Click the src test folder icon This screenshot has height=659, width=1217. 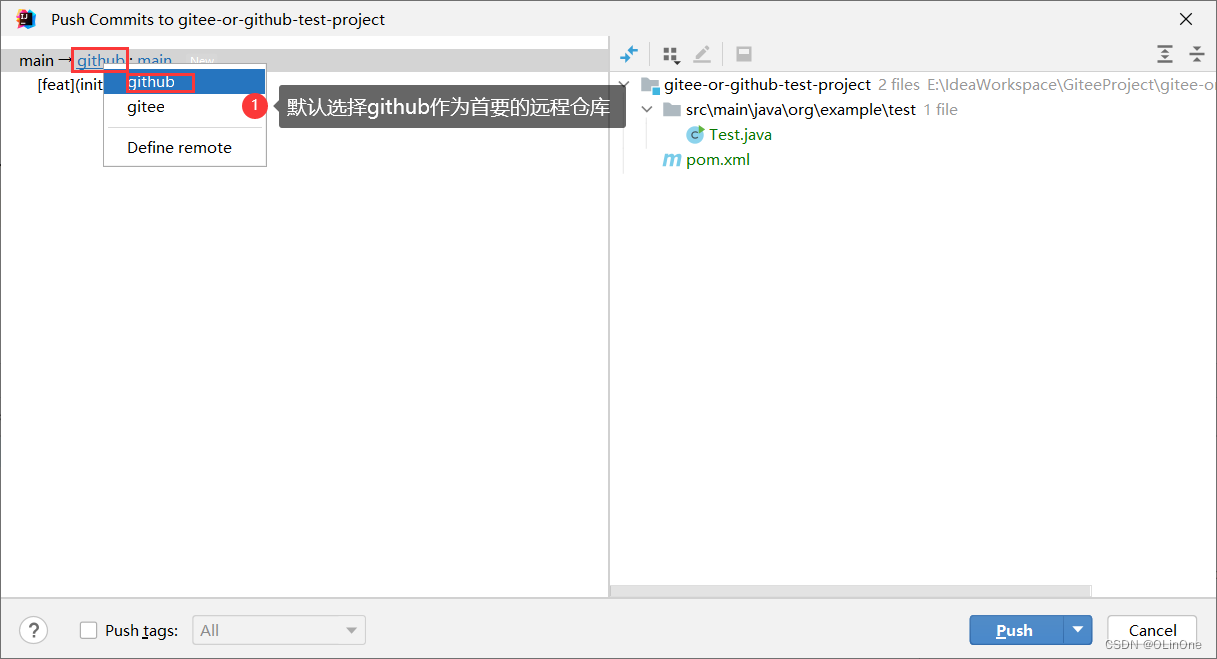click(672, 110)
